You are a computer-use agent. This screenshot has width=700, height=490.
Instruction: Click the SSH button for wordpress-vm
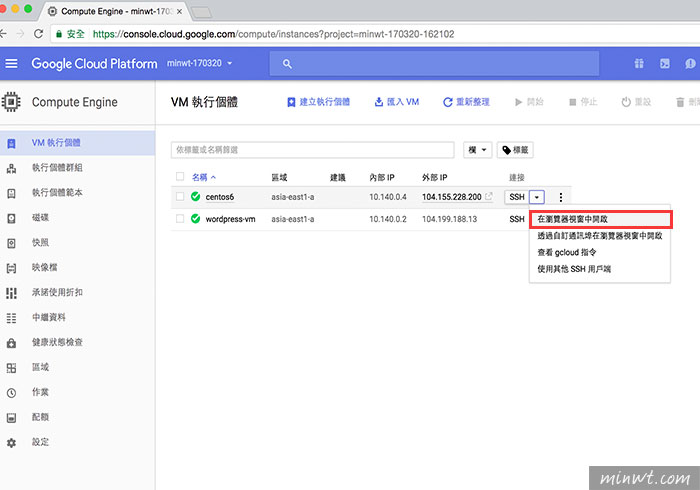(x=517, y=219)
